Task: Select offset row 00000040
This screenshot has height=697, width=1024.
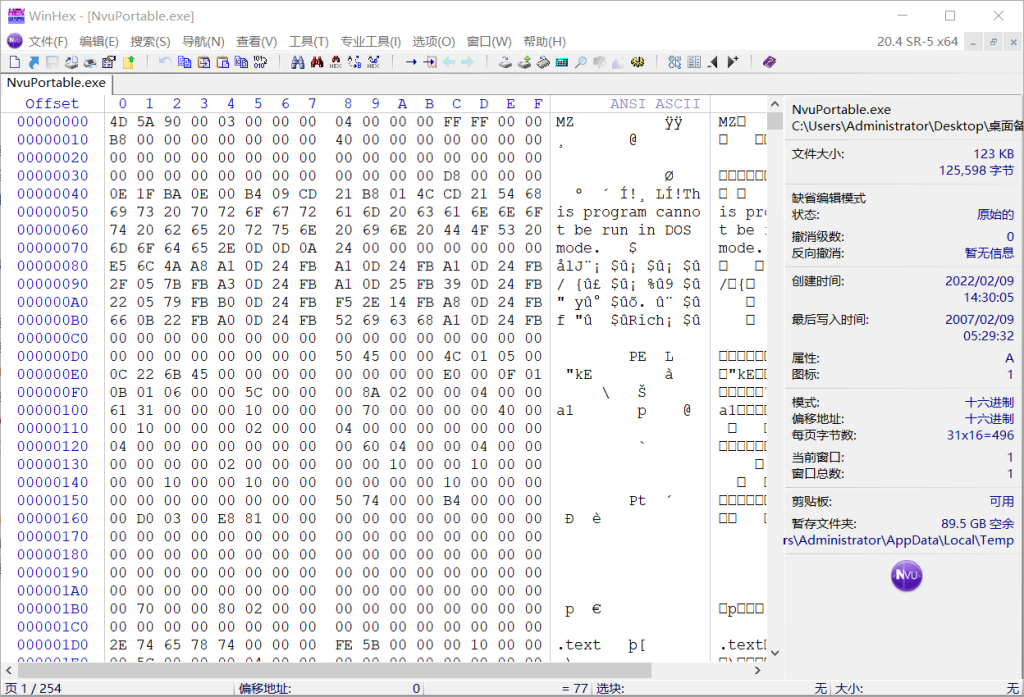Action: [52, 194]
